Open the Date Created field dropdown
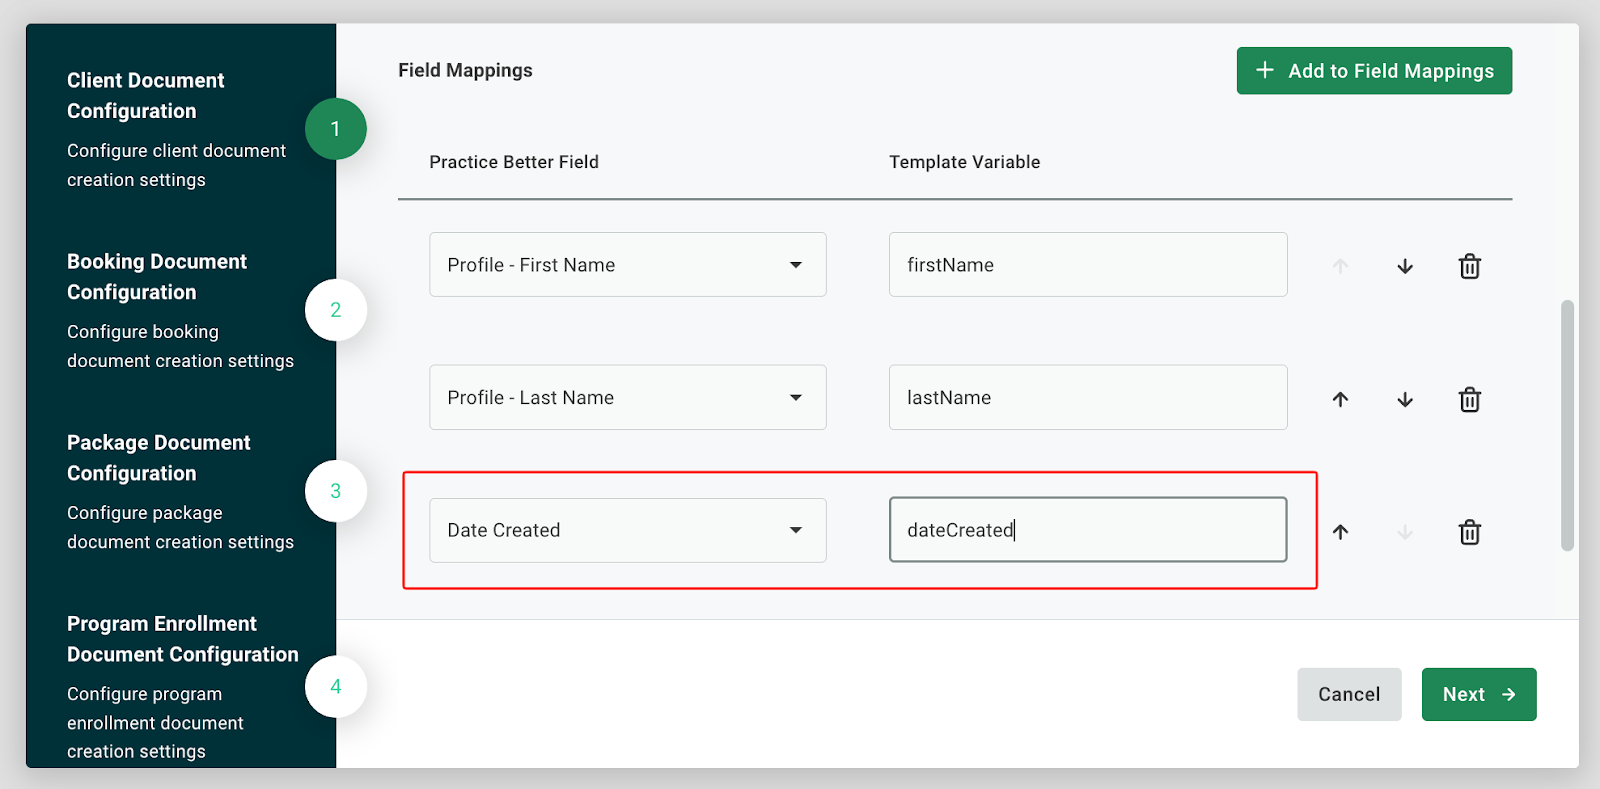 coord(627,530)
